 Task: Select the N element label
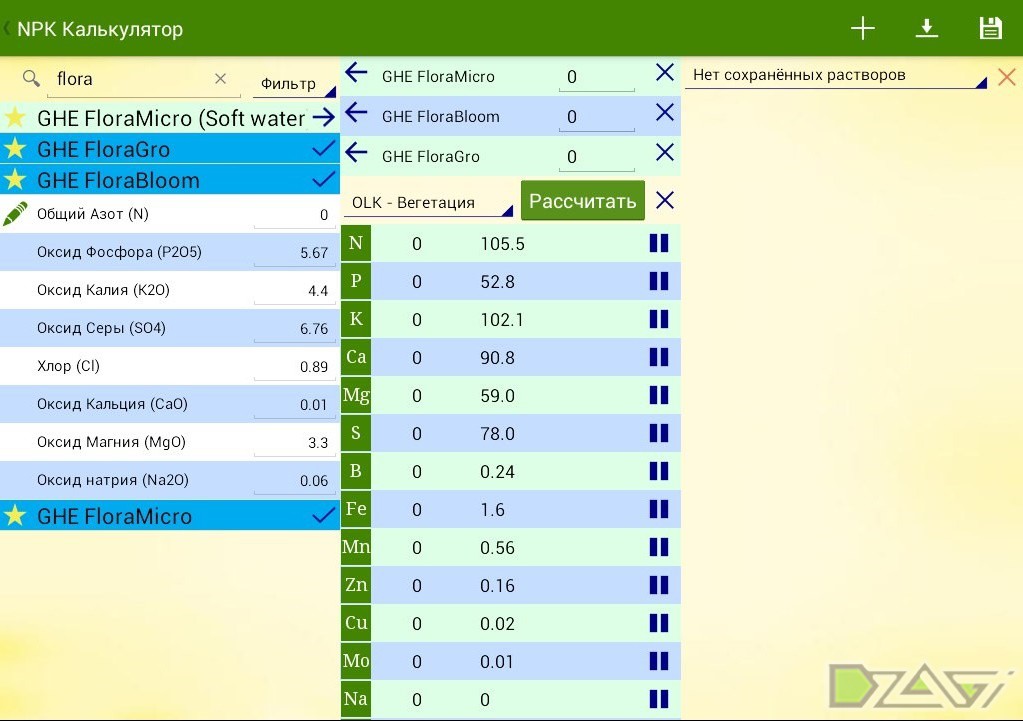coord(356,243)
